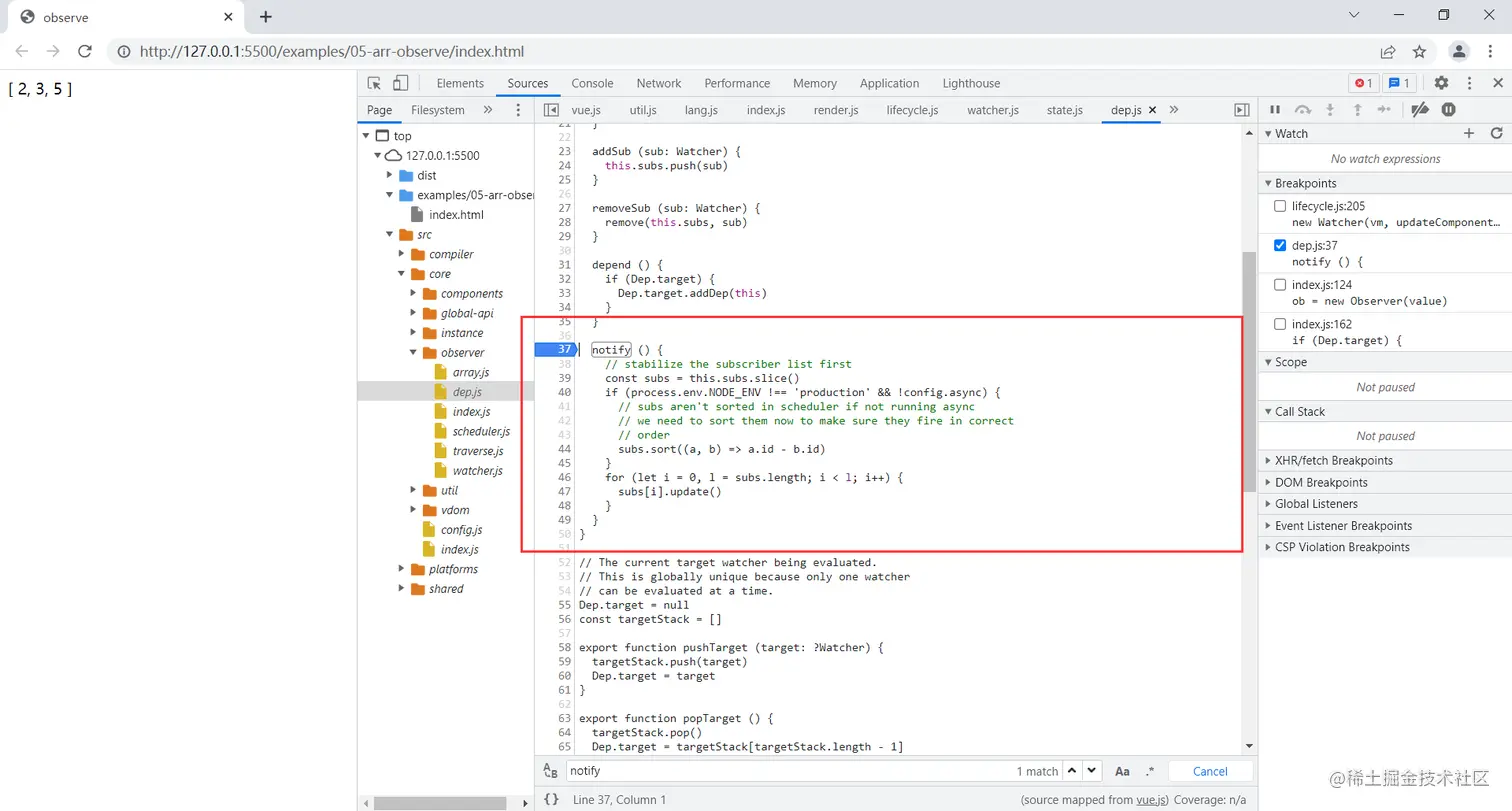Open the Chrome three-dot menu
This screenshot has width=1512, height=811.
[x=1491, y=51]
